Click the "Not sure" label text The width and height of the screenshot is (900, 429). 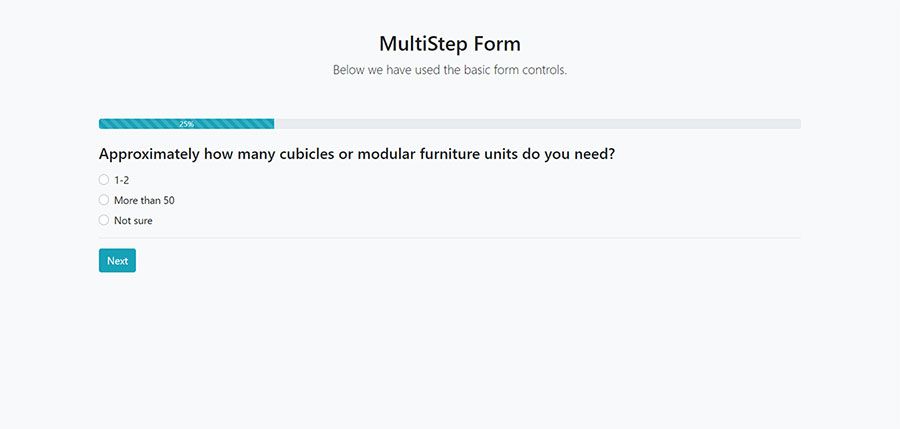pyautogui.click(x=133, y=220)
